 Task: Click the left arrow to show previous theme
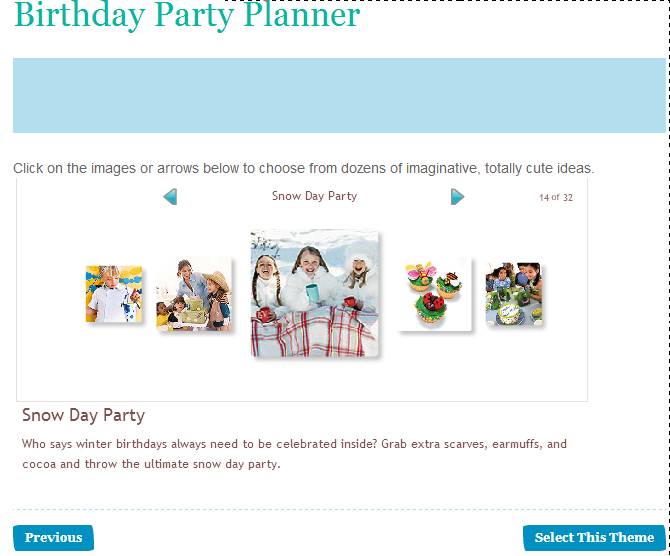coord(170,197)
